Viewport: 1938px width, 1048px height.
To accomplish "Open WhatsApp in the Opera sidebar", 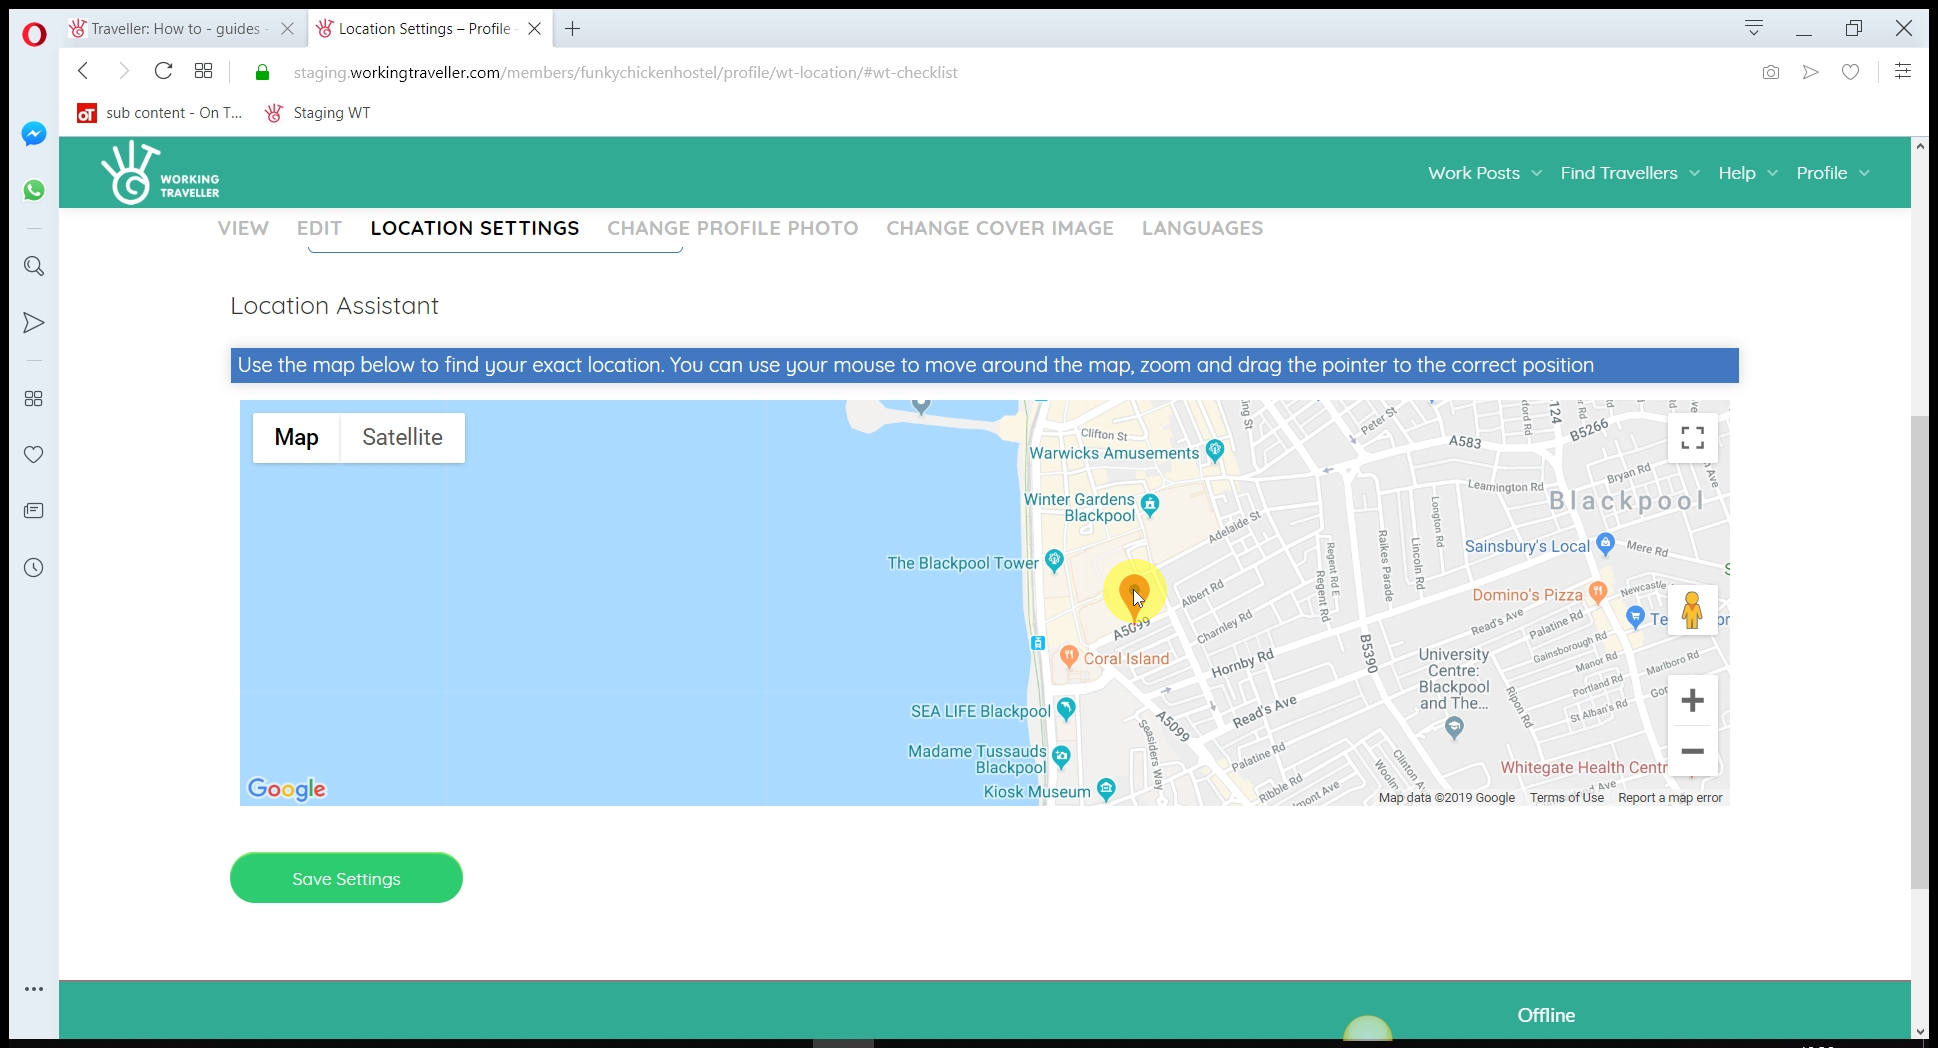I will [x=34, y=190].
